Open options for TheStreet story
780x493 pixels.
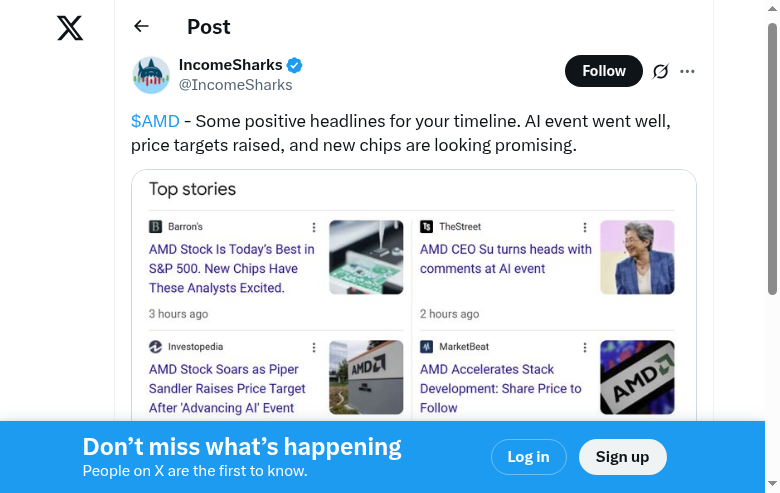[x=585, y=227]
